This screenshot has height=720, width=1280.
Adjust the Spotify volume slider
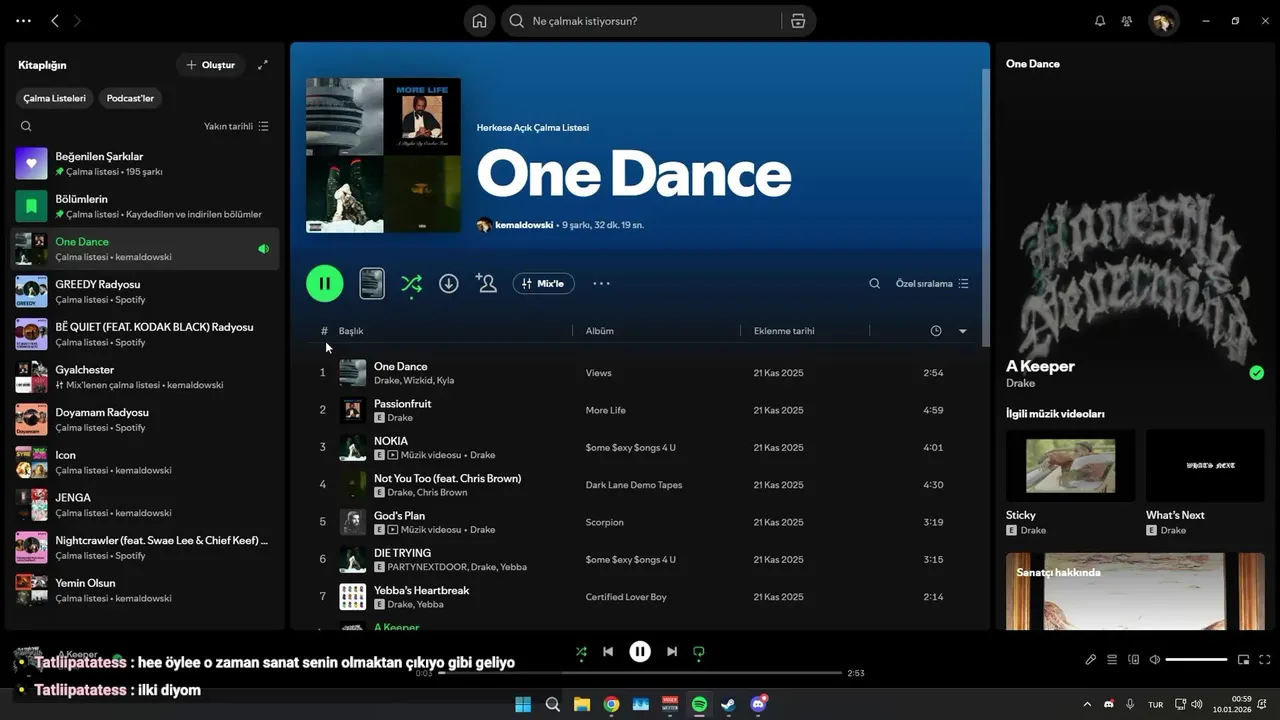click(x=1196, y=660)
